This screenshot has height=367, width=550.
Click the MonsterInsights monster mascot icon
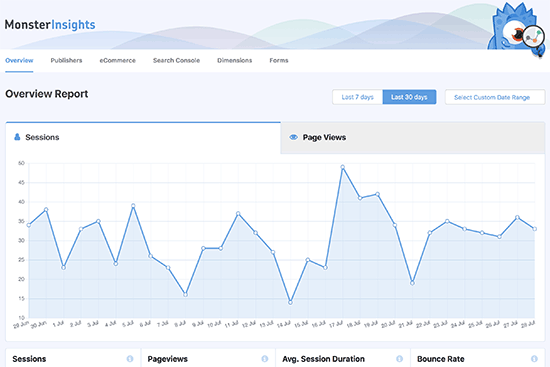pos(516,29)
